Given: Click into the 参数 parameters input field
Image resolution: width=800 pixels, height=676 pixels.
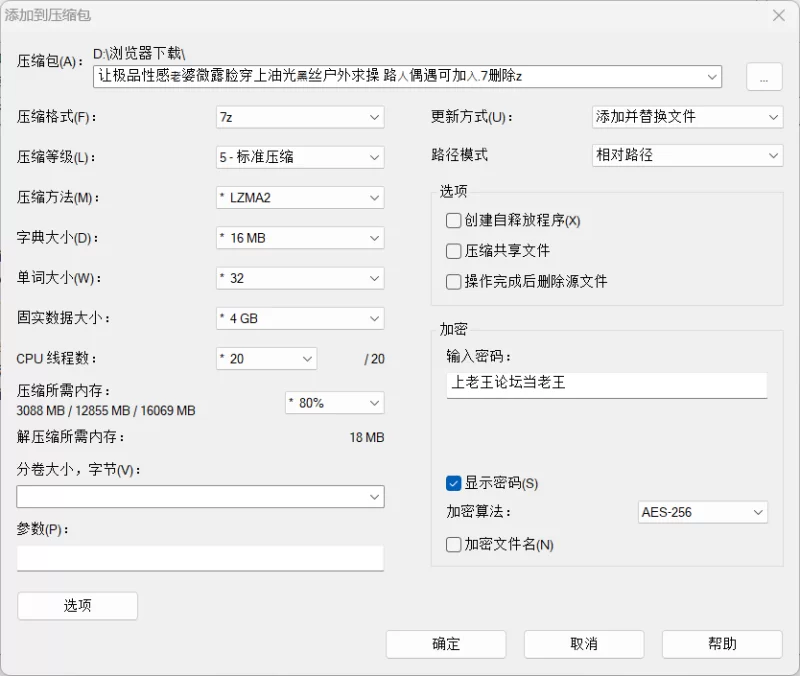Looking at the screenshot, I should [x=200, y=559].
